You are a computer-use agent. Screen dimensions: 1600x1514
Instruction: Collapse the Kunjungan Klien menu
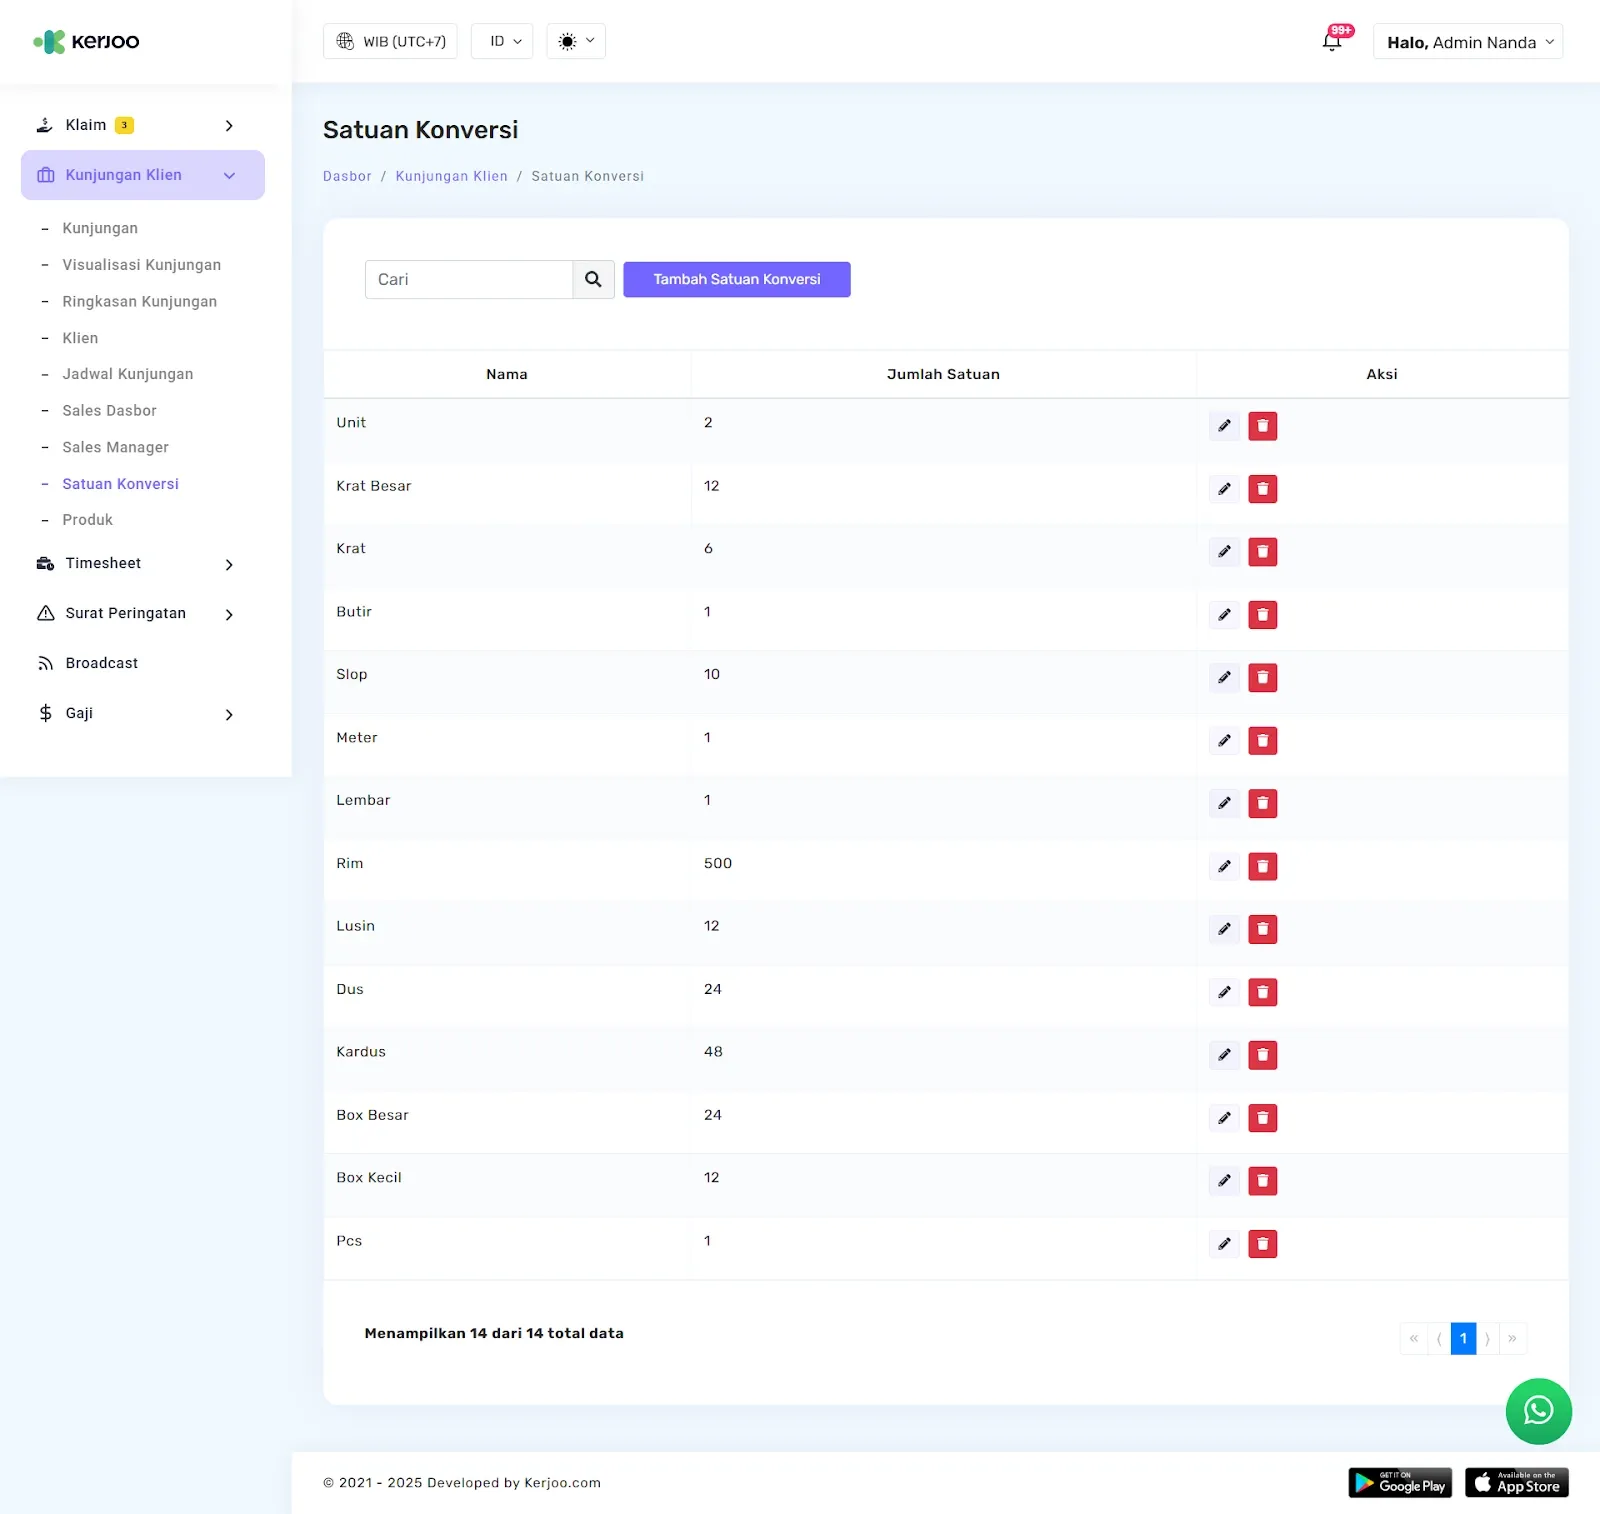coord(142,175)
